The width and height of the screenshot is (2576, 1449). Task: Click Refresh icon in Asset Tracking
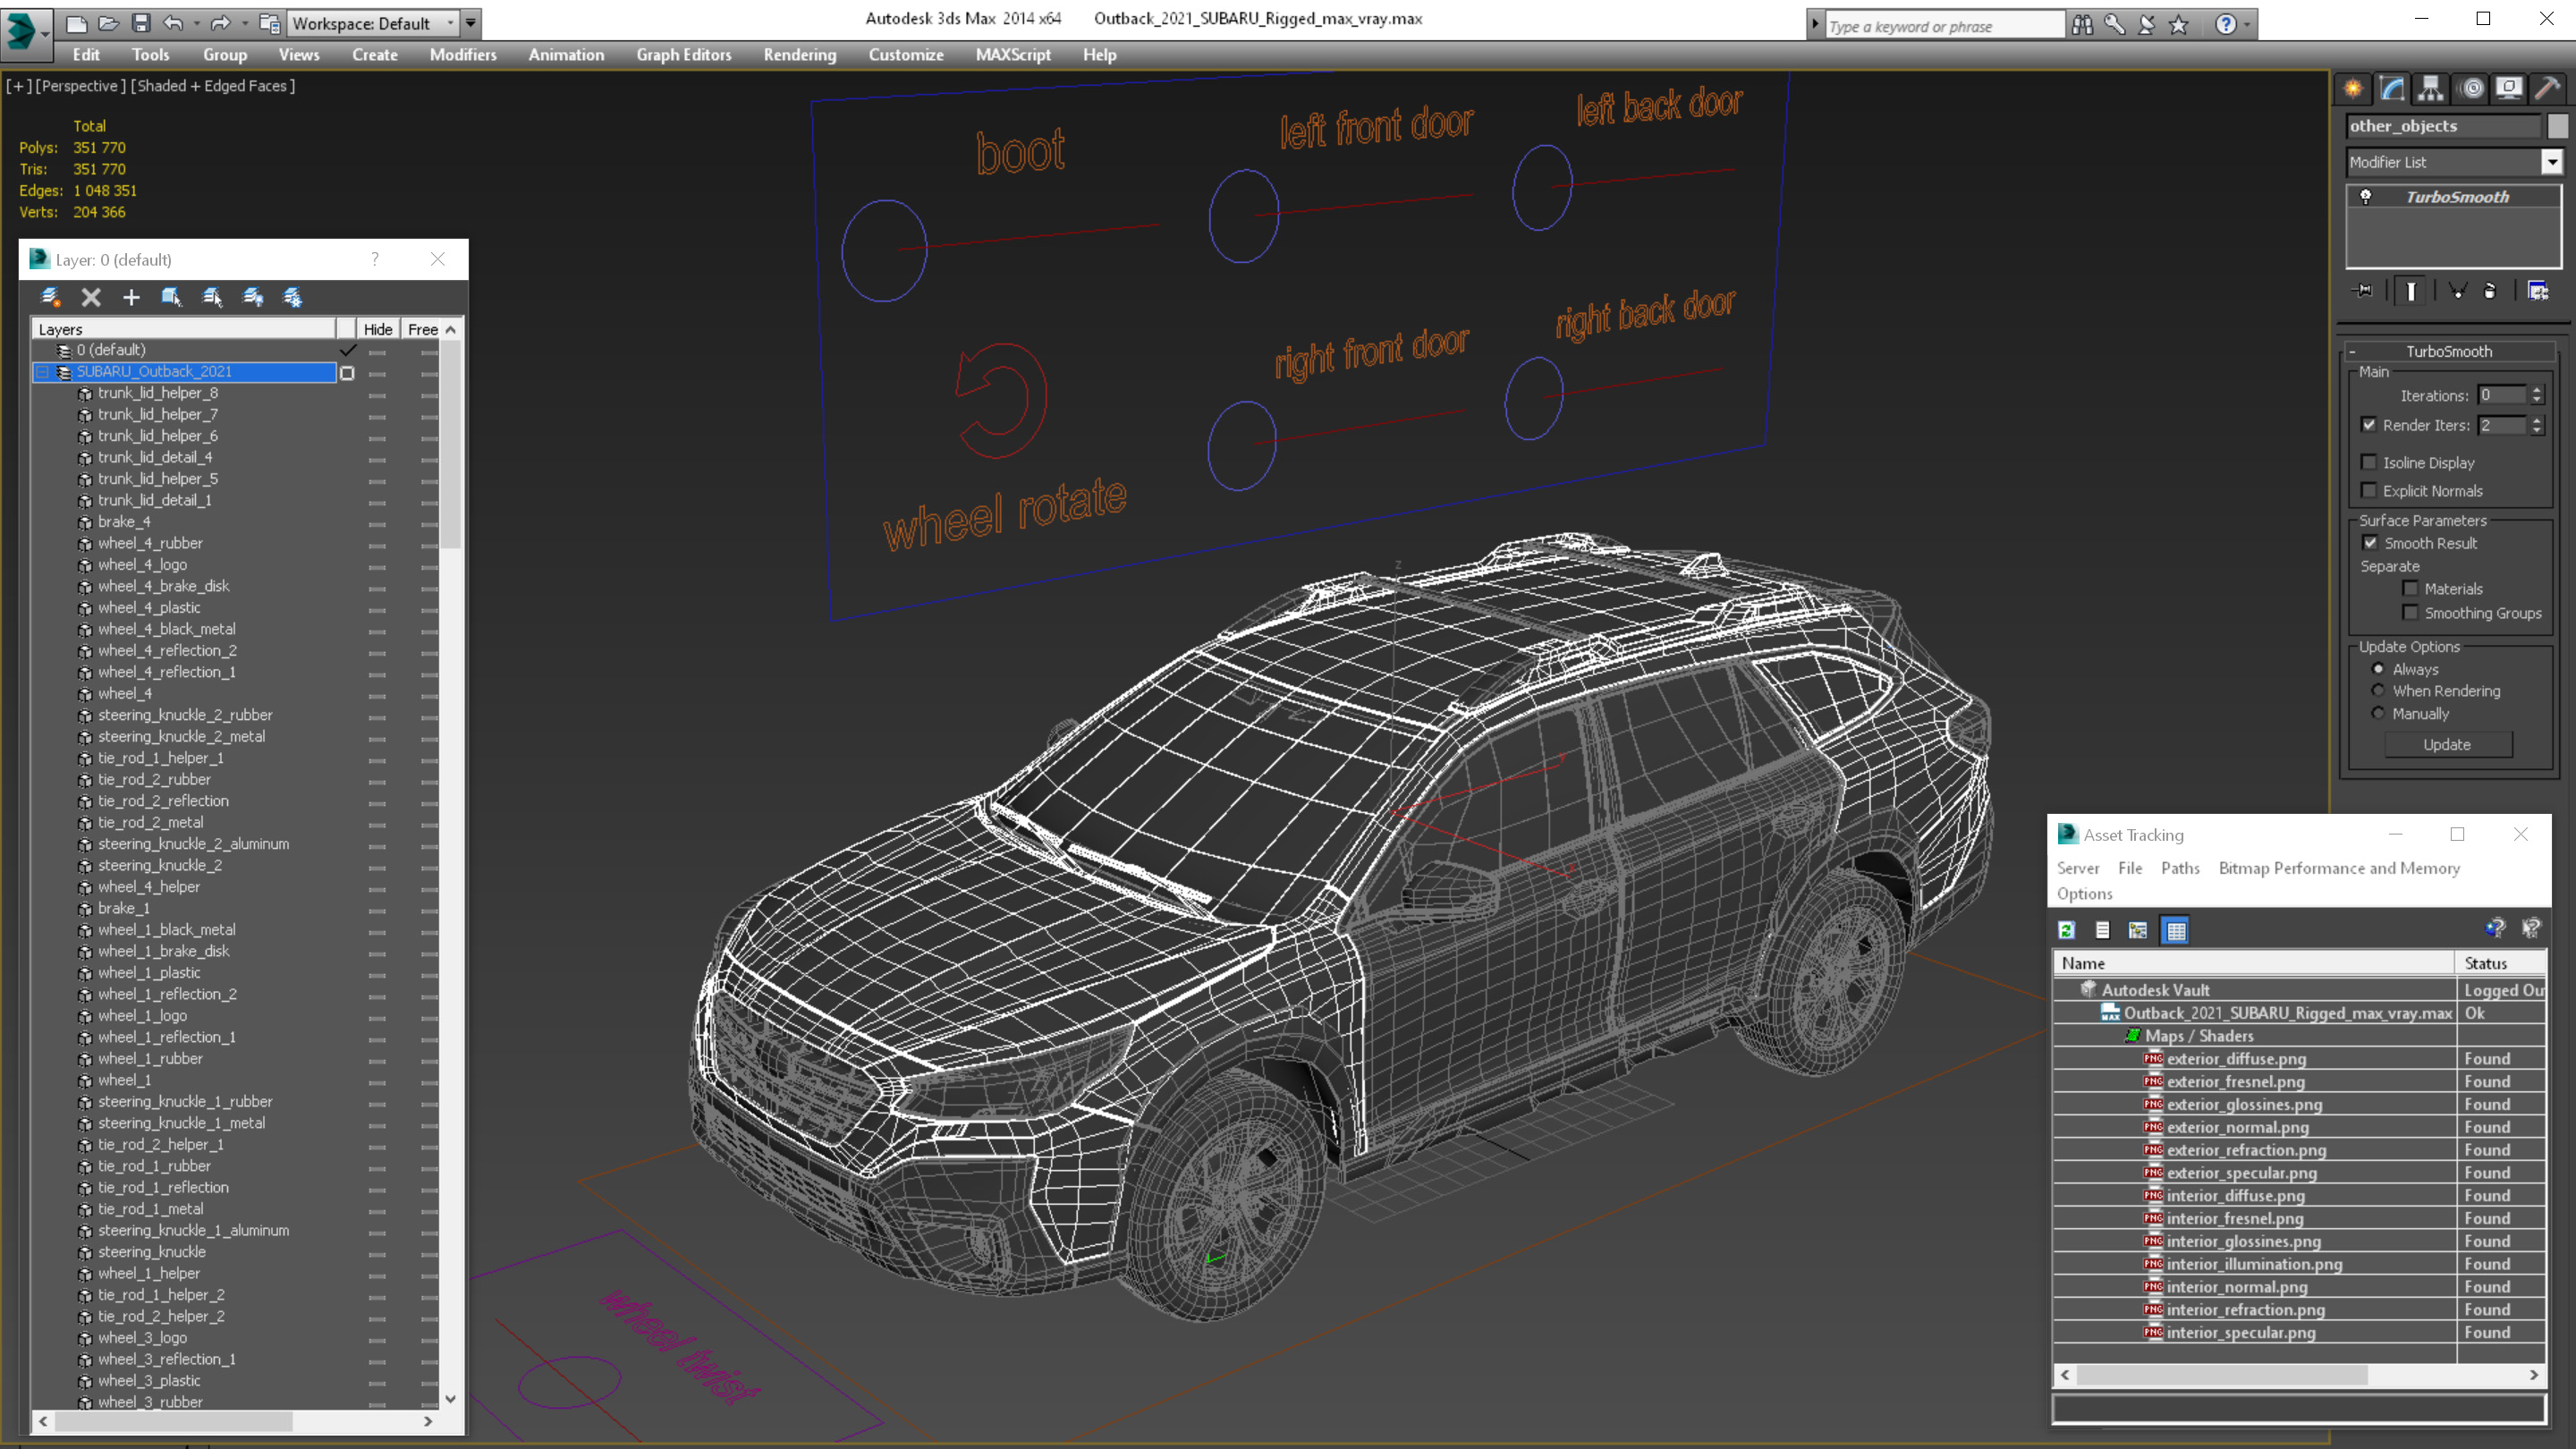tap(2066, 930)
